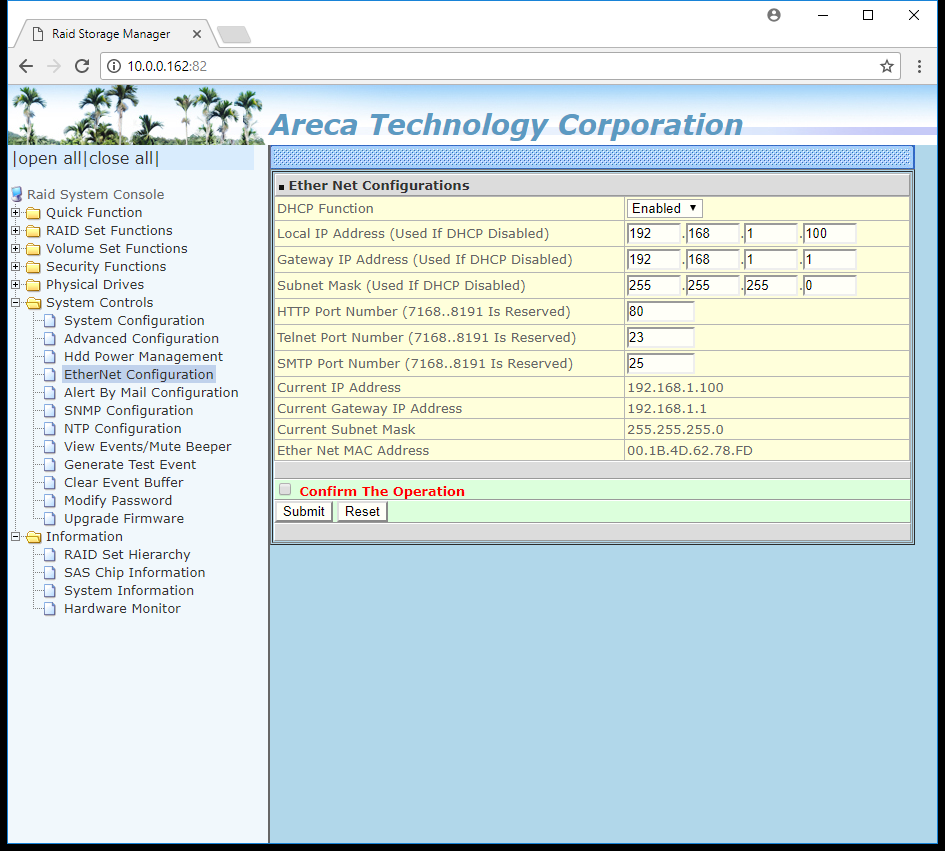Expand the Physical Drives node
This screenshot has height=851, width=945.
click(x=16, y=284)
